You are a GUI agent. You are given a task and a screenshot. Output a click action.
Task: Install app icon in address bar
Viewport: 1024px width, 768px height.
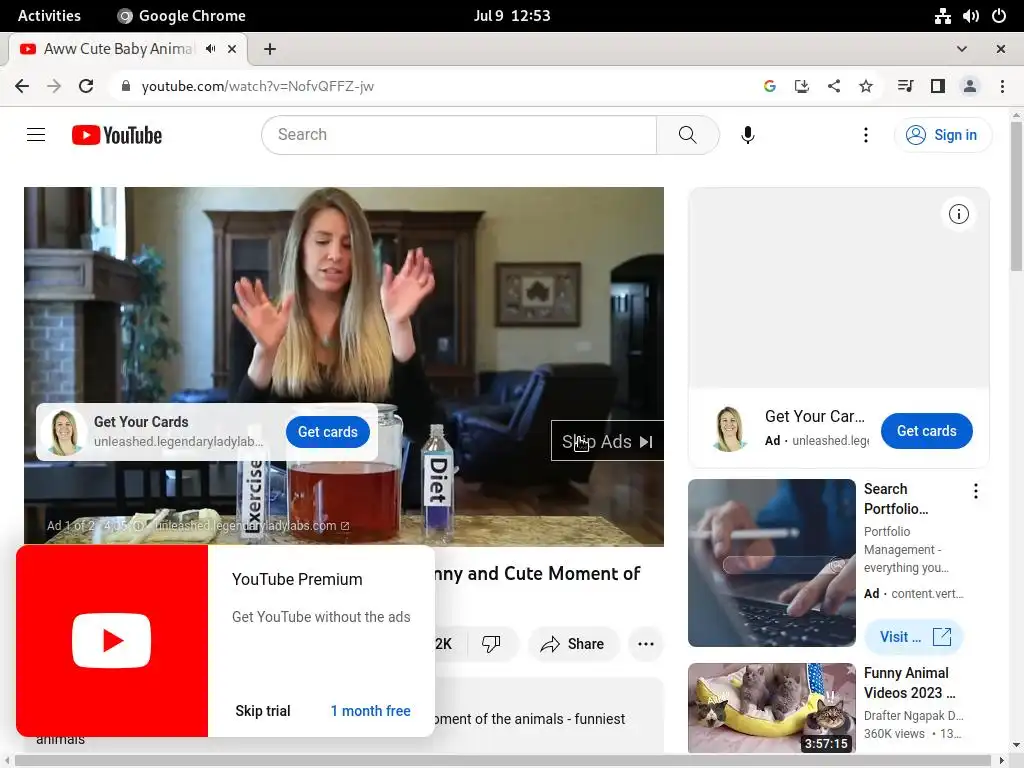coord(801,86)
